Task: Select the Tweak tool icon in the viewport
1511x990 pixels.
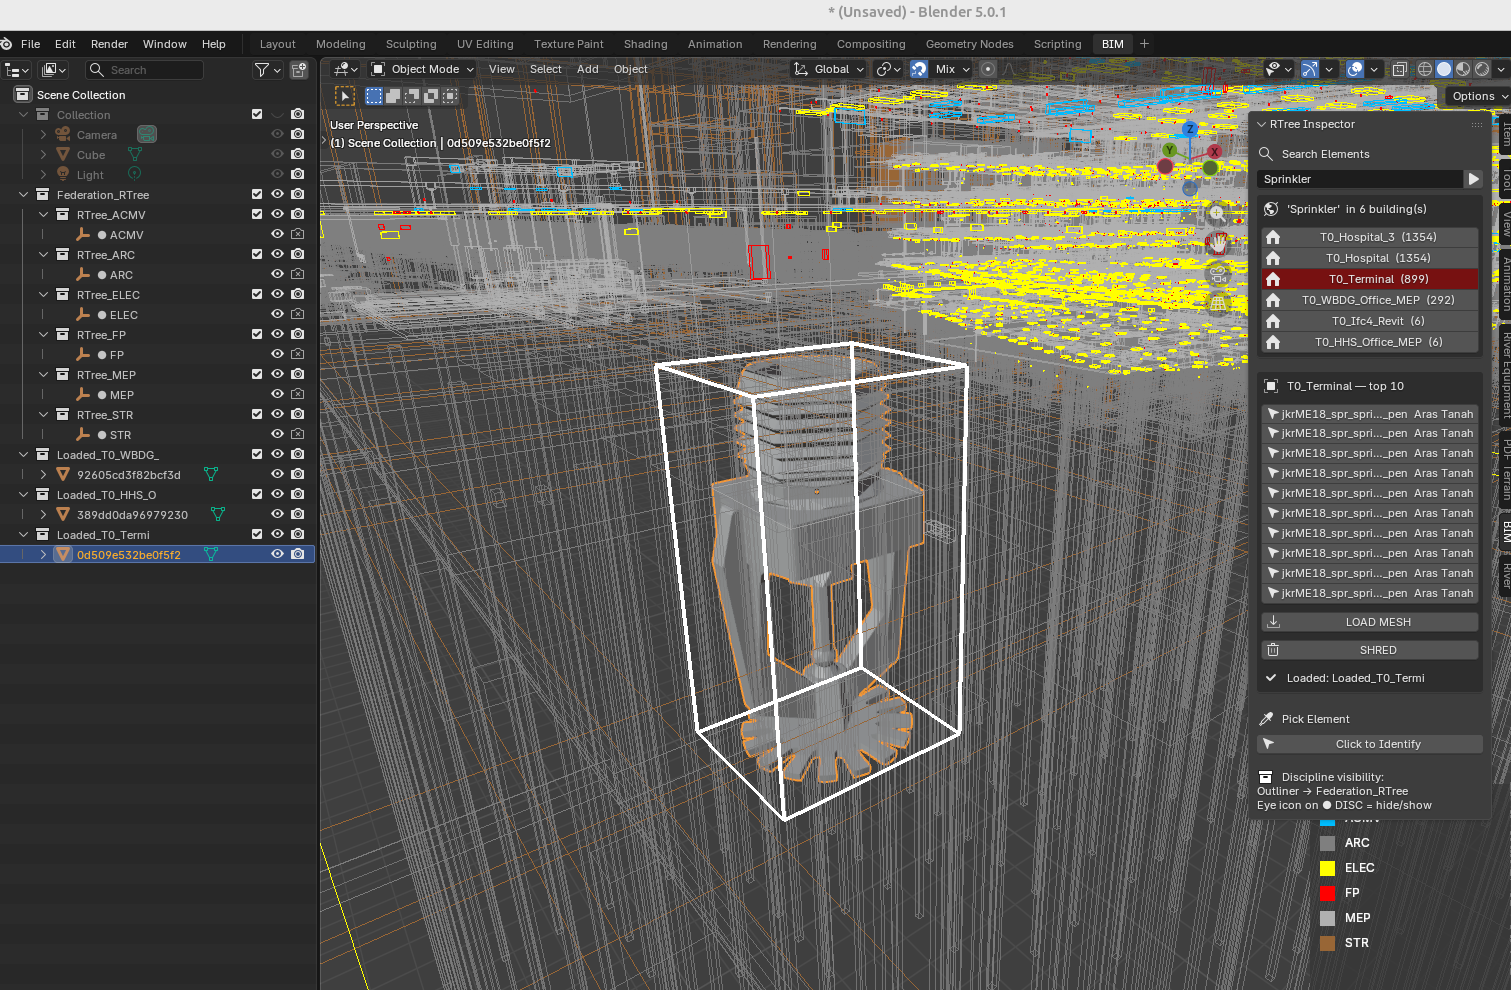Action: coord(345,96)
